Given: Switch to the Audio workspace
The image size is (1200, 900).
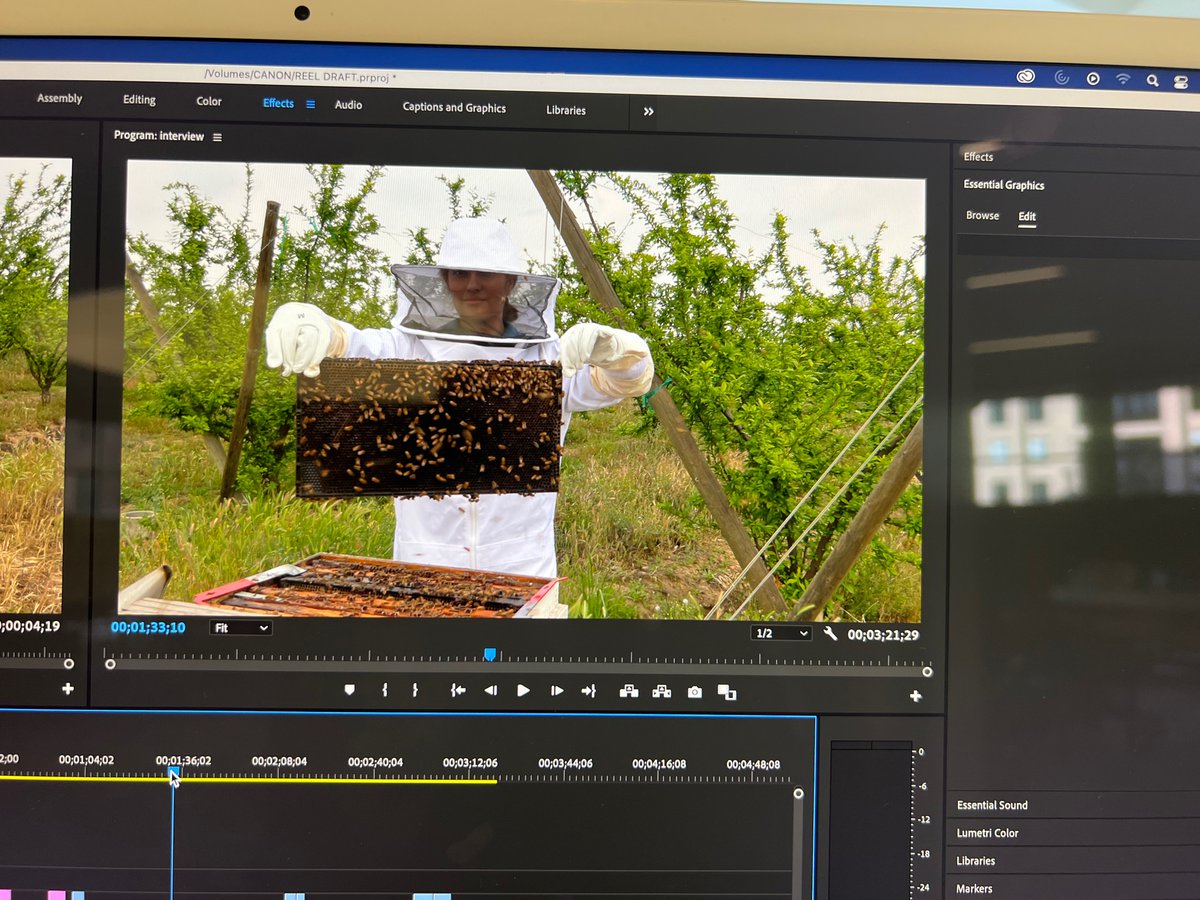Looking at the screenshot, I should pyautogui.click(x=348, y=104).
